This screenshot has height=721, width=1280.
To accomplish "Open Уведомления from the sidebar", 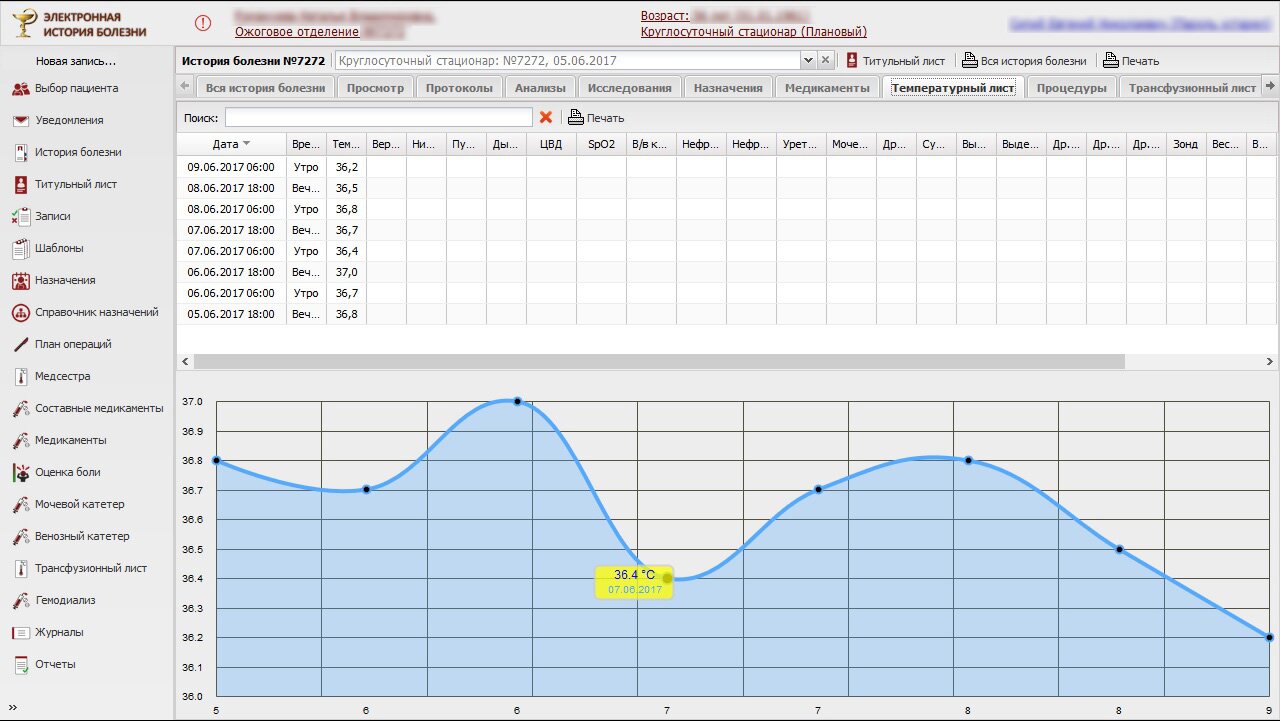I will pyautogui.click(x=20, y=121).
